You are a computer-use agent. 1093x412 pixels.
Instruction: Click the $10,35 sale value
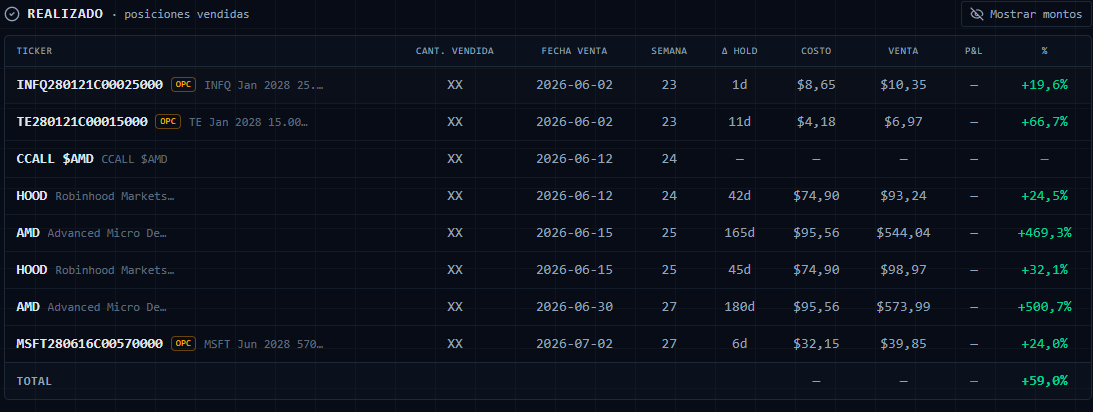tap(903, 84)
